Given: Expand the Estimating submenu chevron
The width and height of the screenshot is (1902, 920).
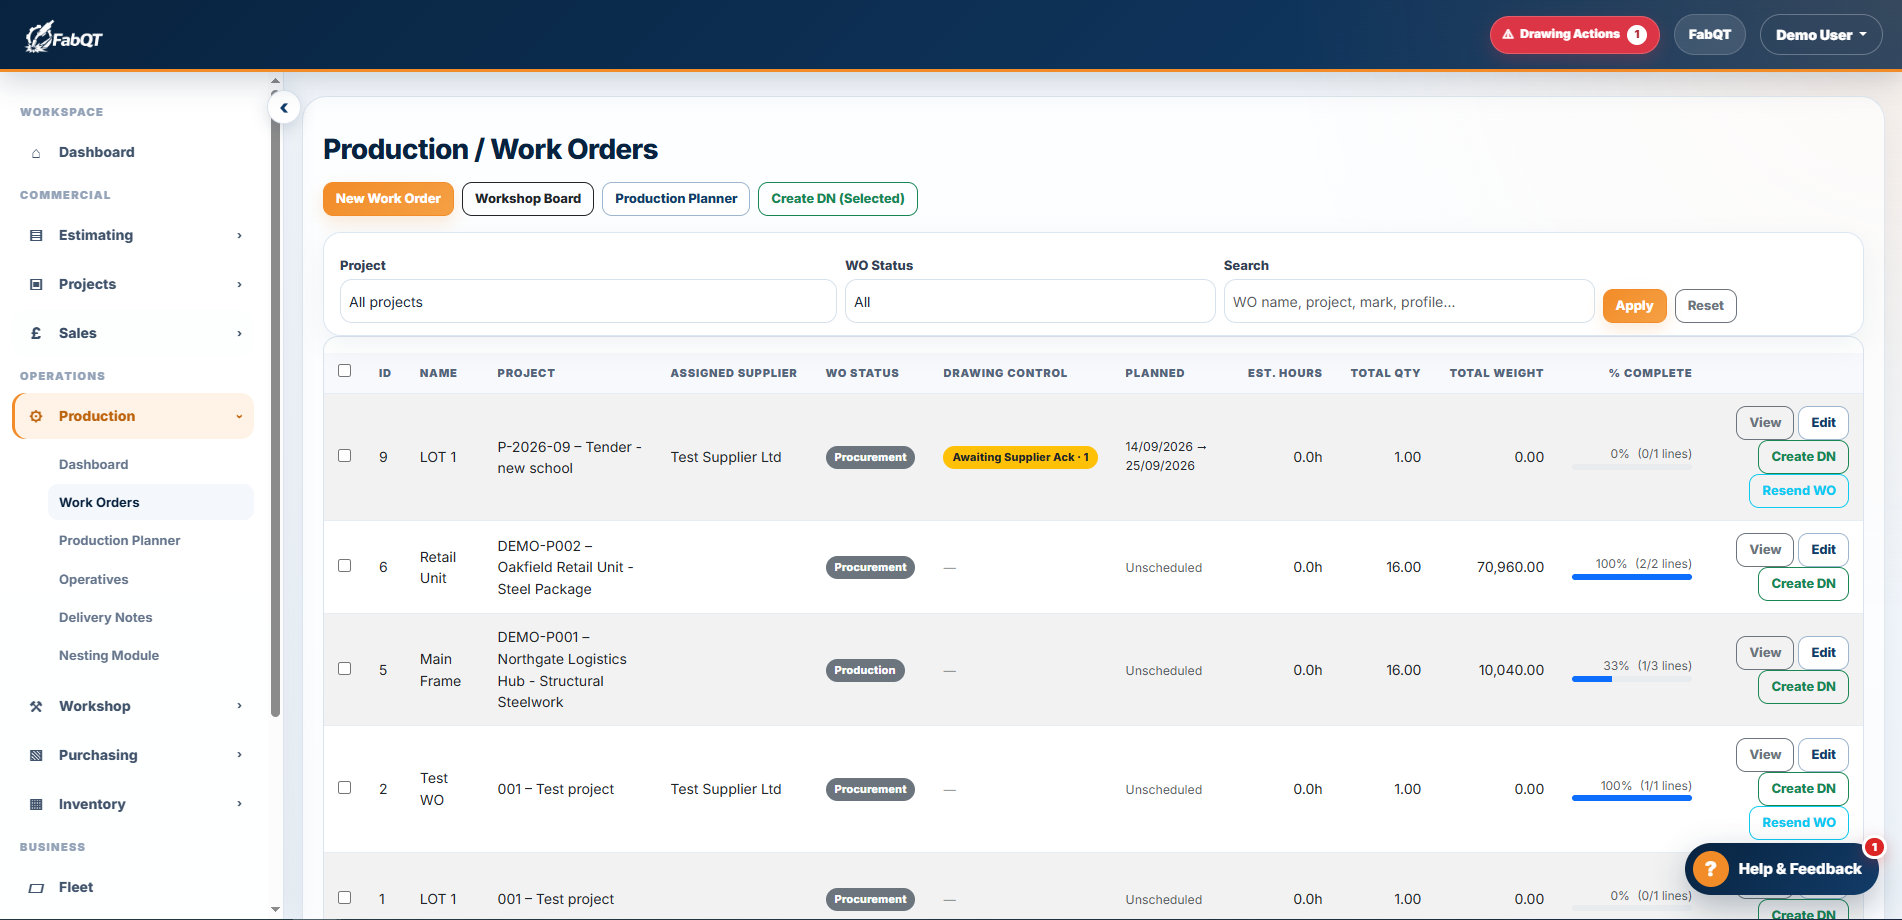Looking at the screenshot, I should point(239,236).
